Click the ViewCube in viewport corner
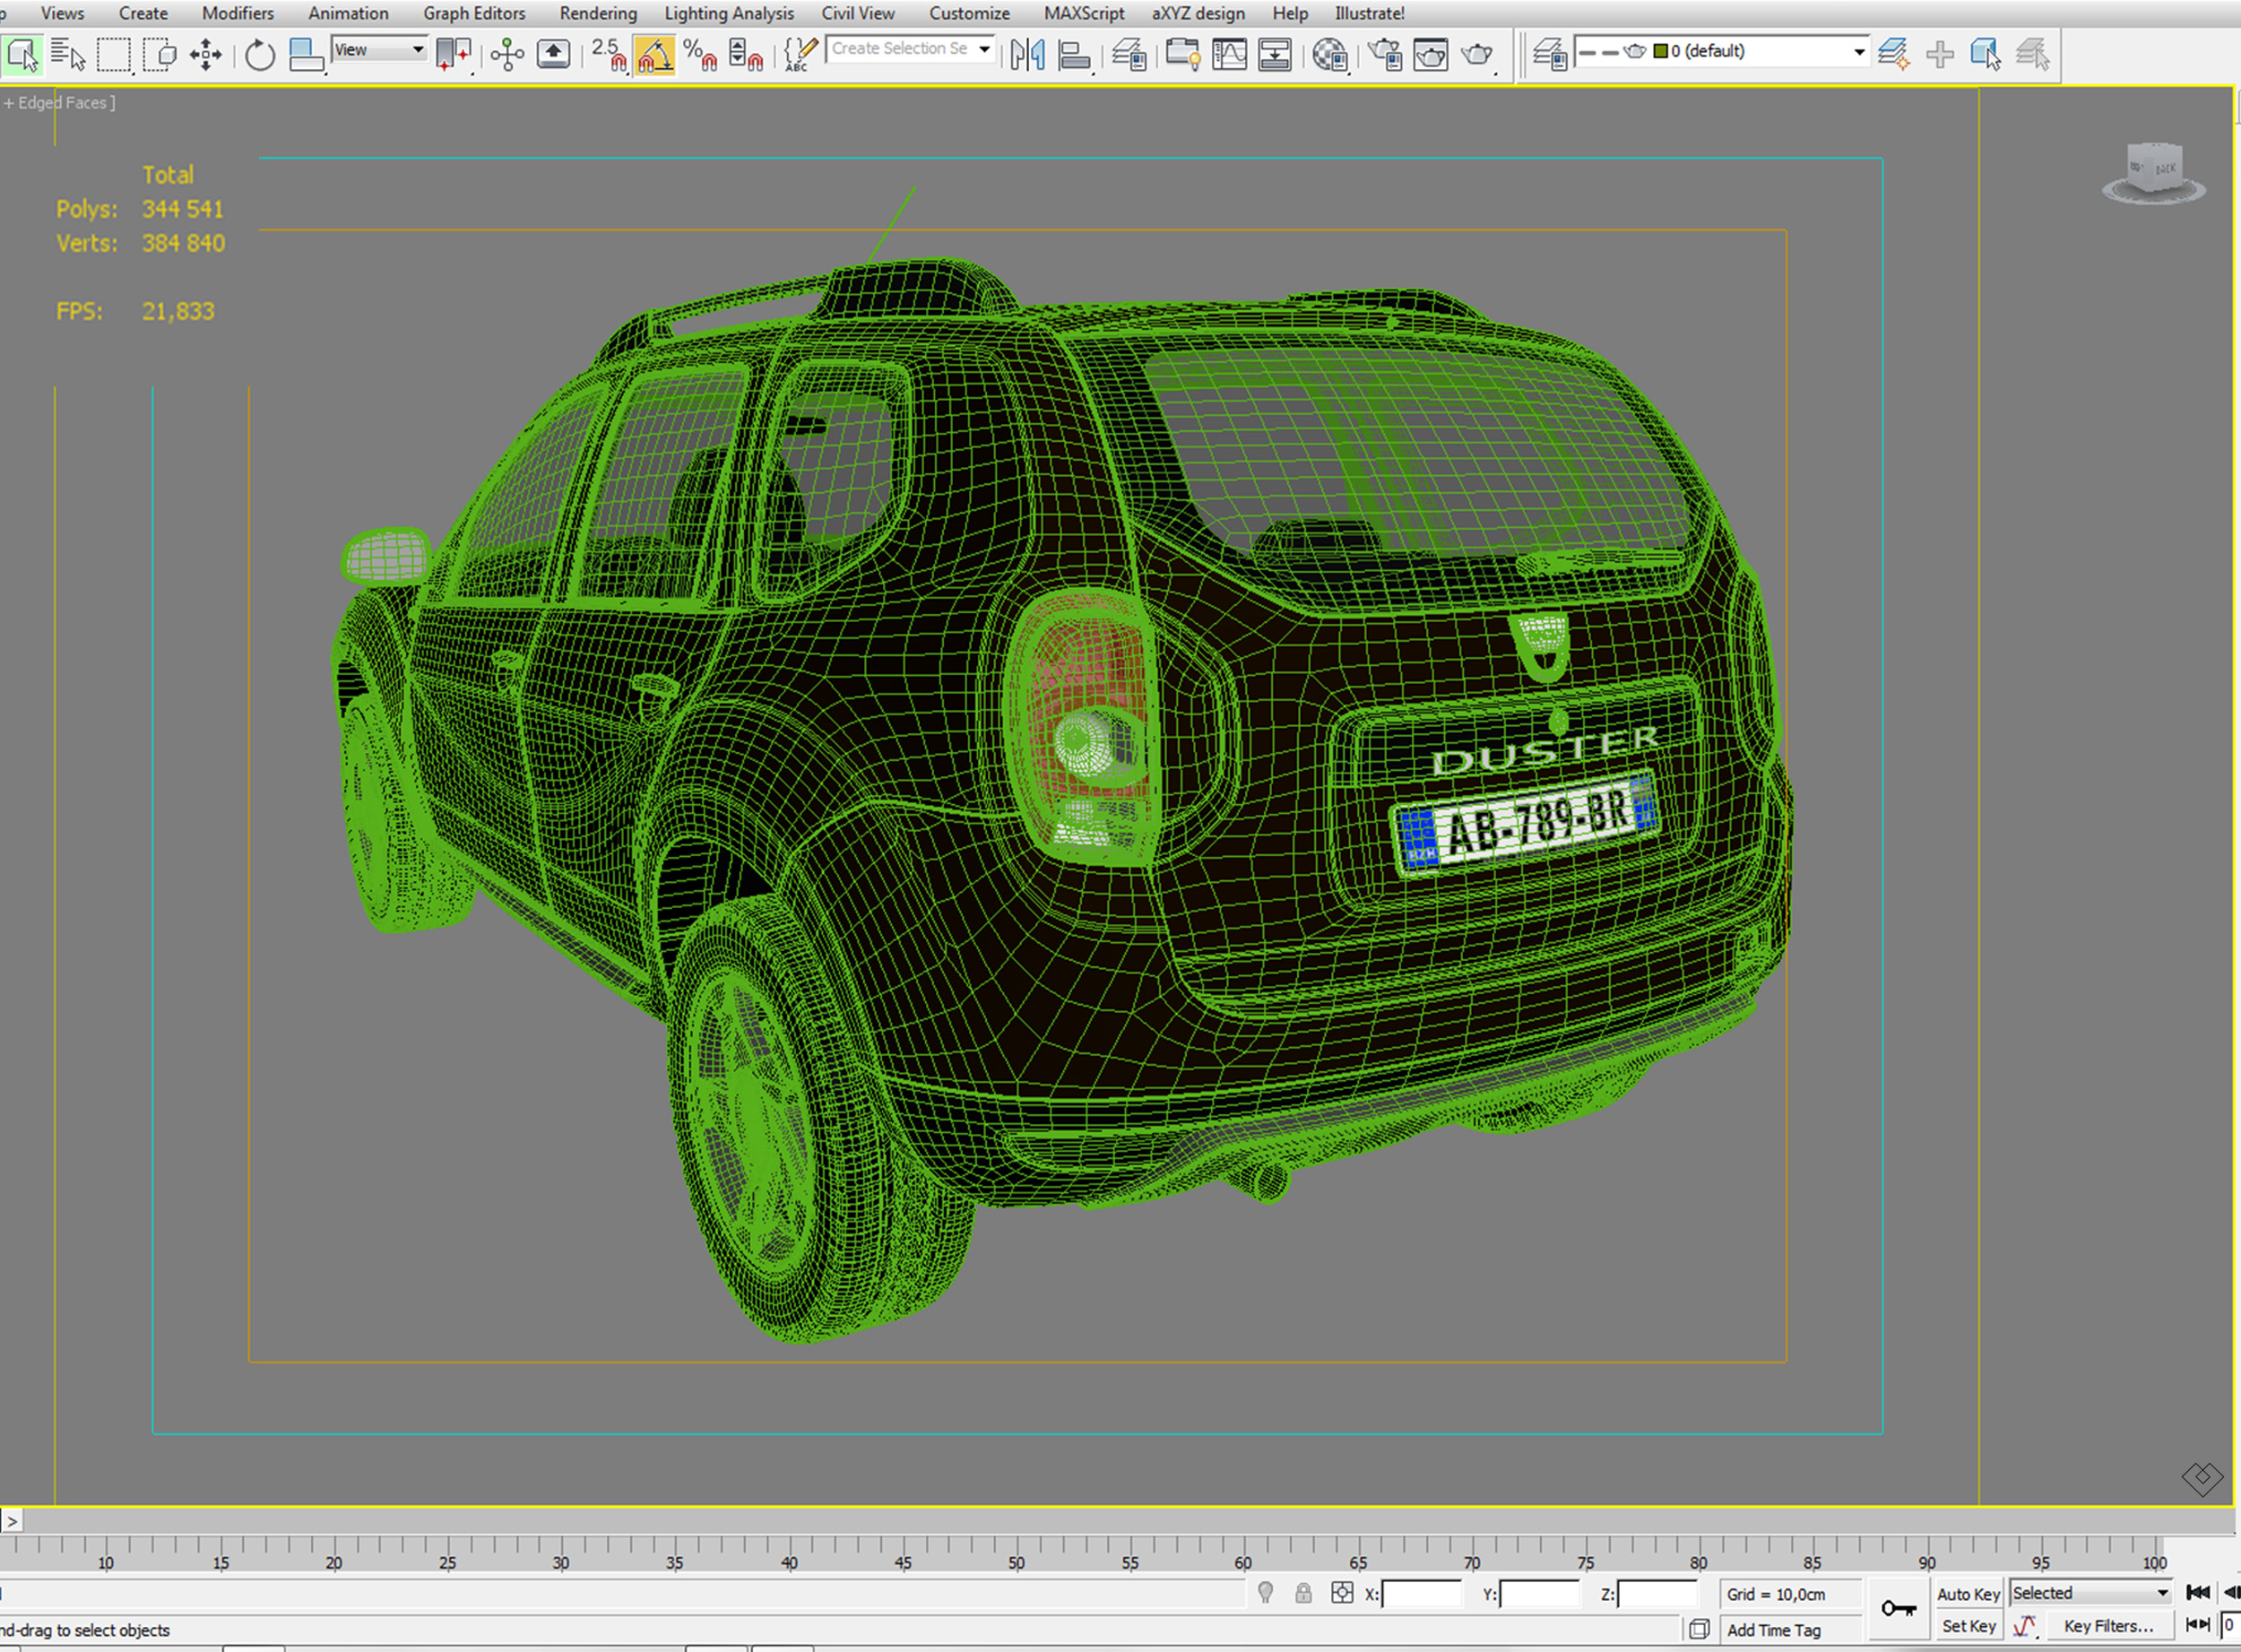The width and height of the screenshot is (2241, 1652). click(x=2154, y=173)
